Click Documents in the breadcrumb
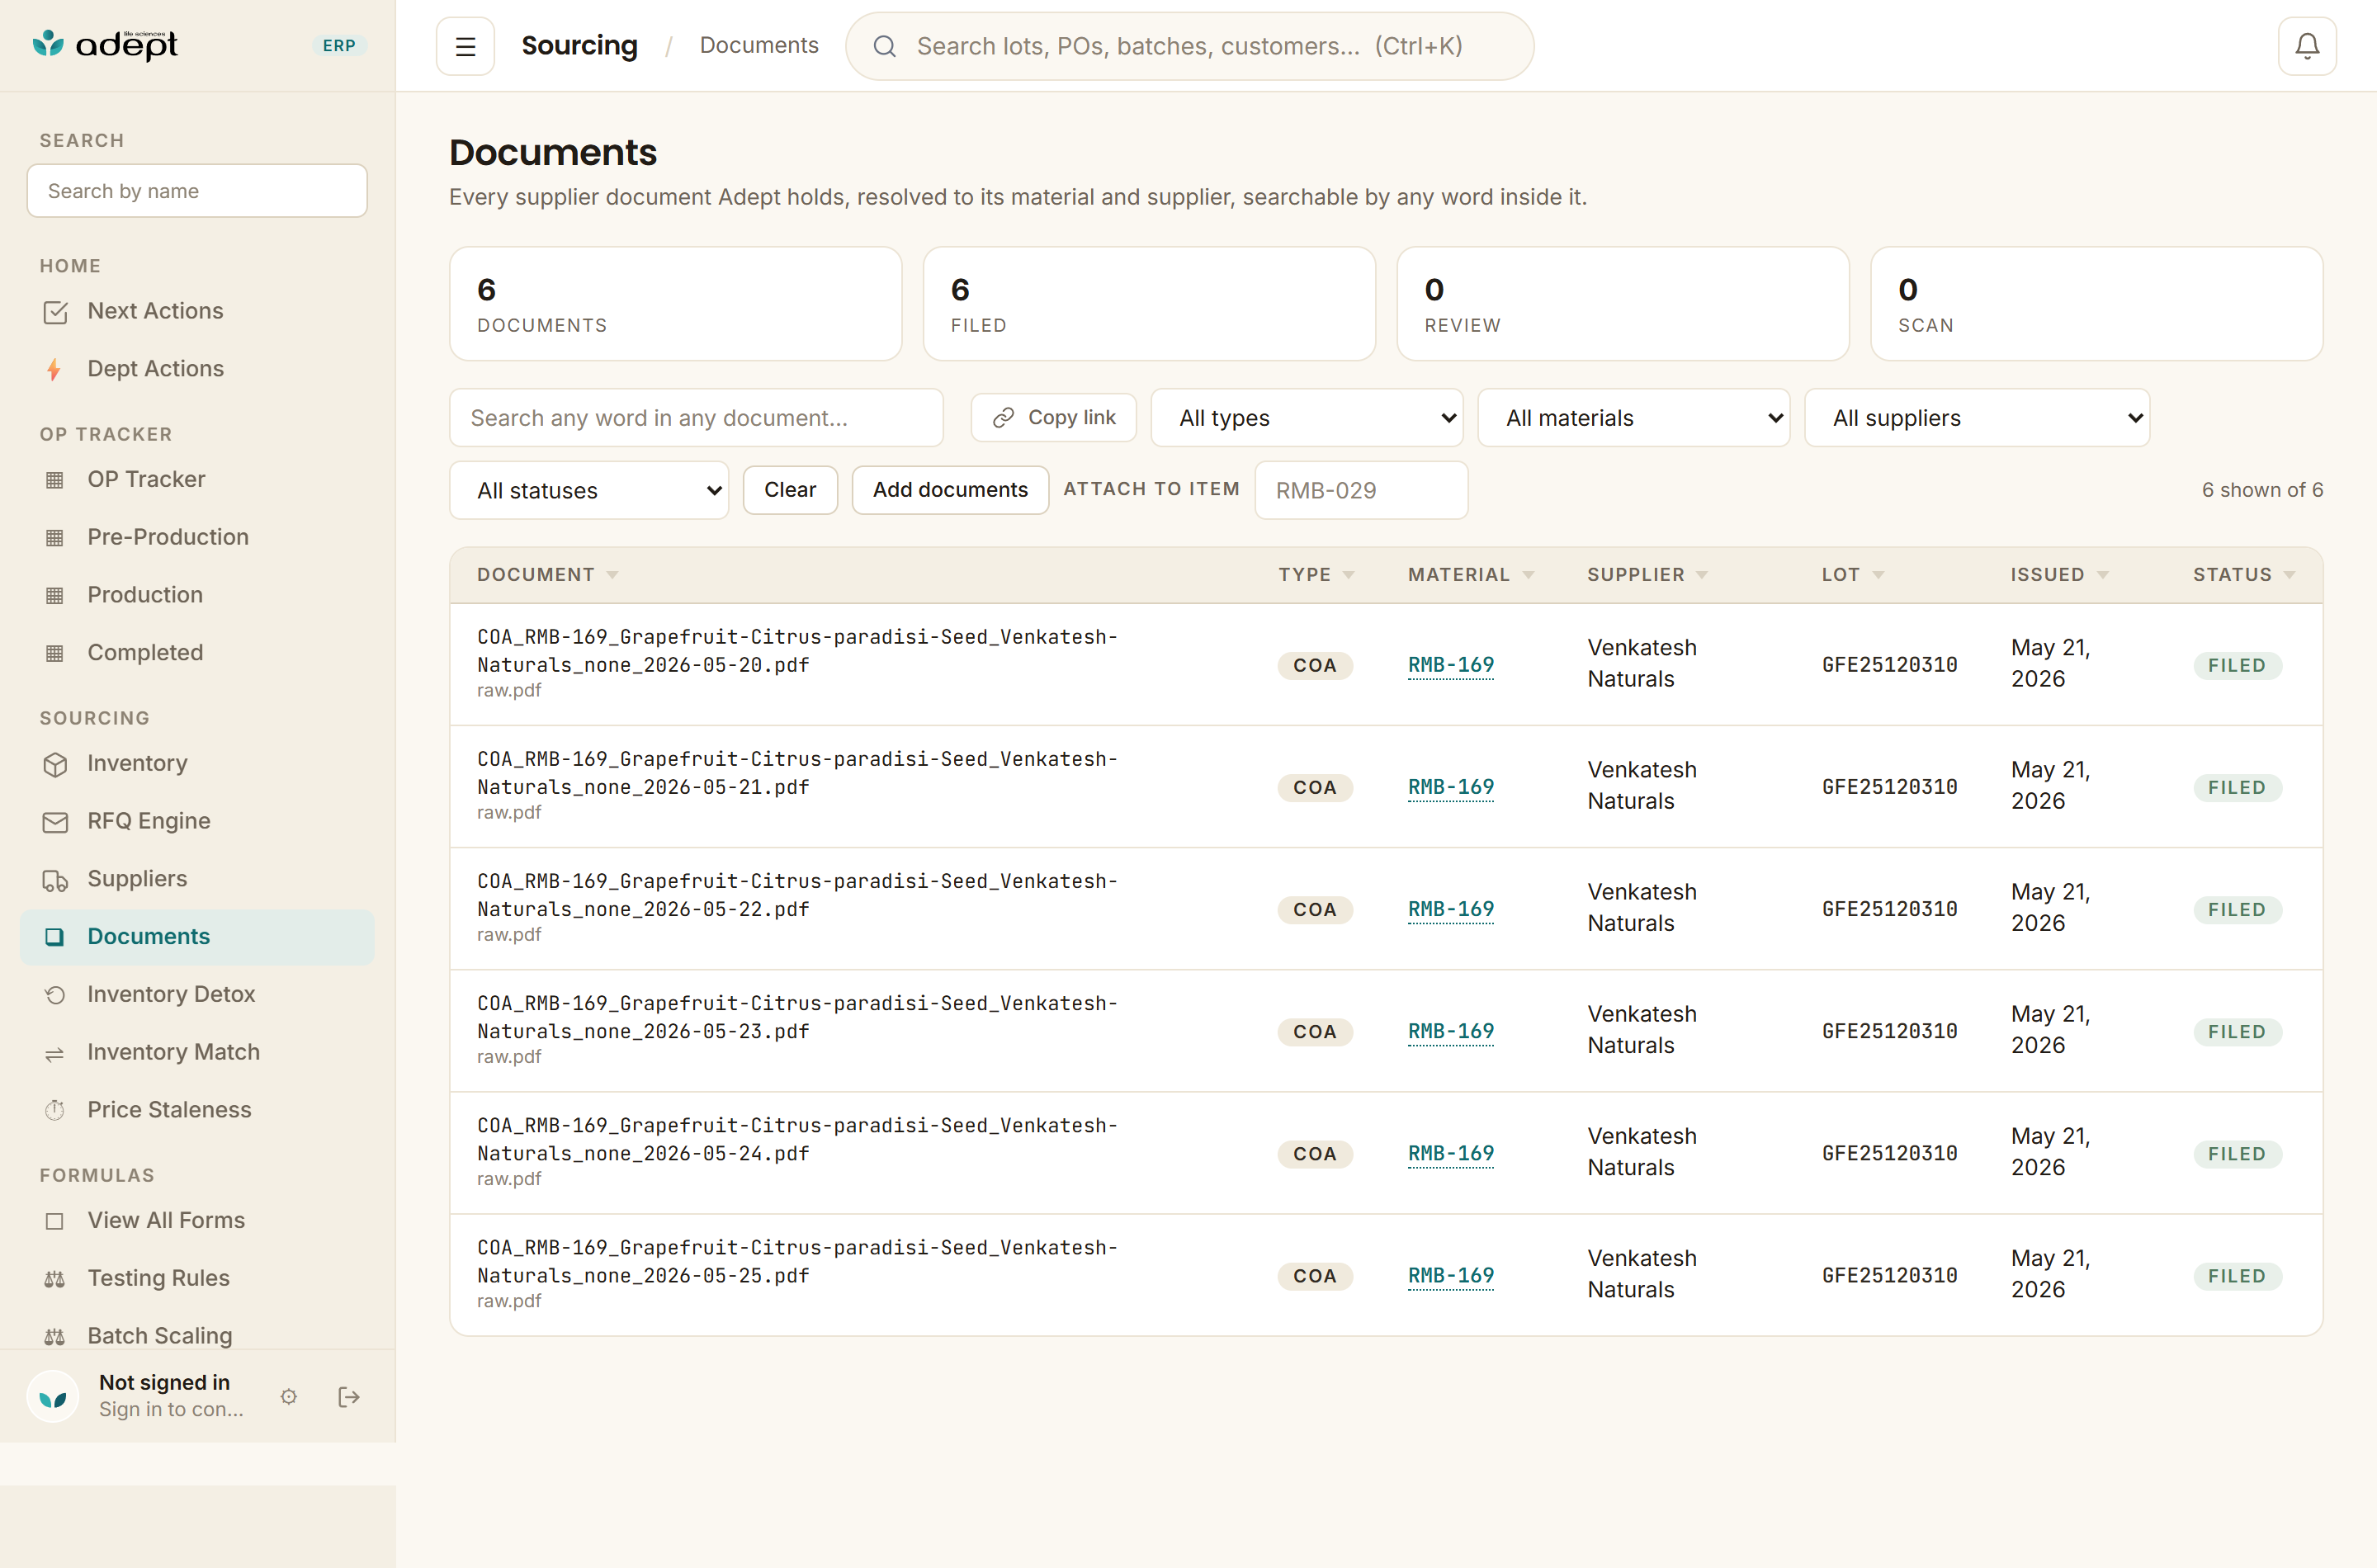This screenshot has height=1568, width=2377. 759,46
